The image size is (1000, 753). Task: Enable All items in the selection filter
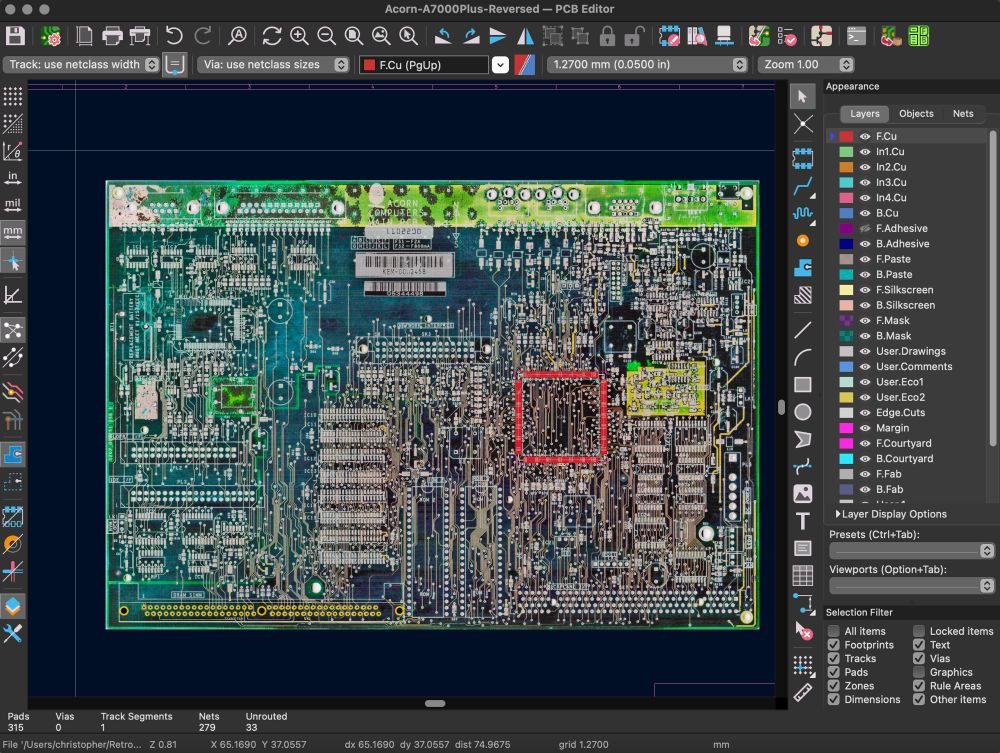coord(833,631)
